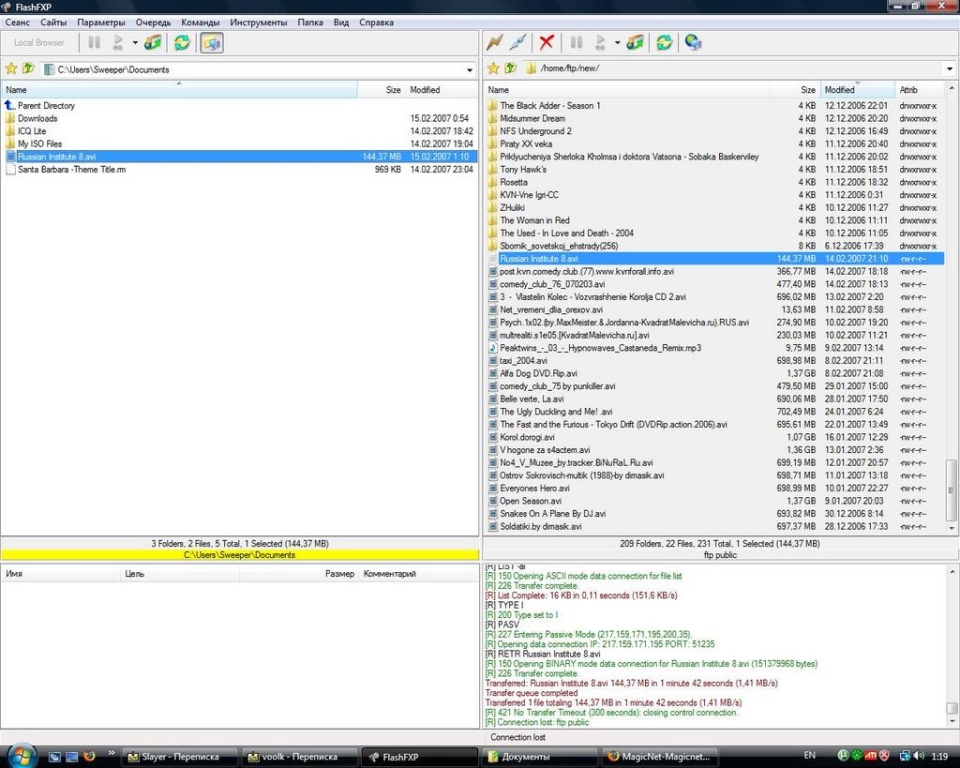Refresh the remote file listing
This screenshot has width=960, height=768.
664,42
